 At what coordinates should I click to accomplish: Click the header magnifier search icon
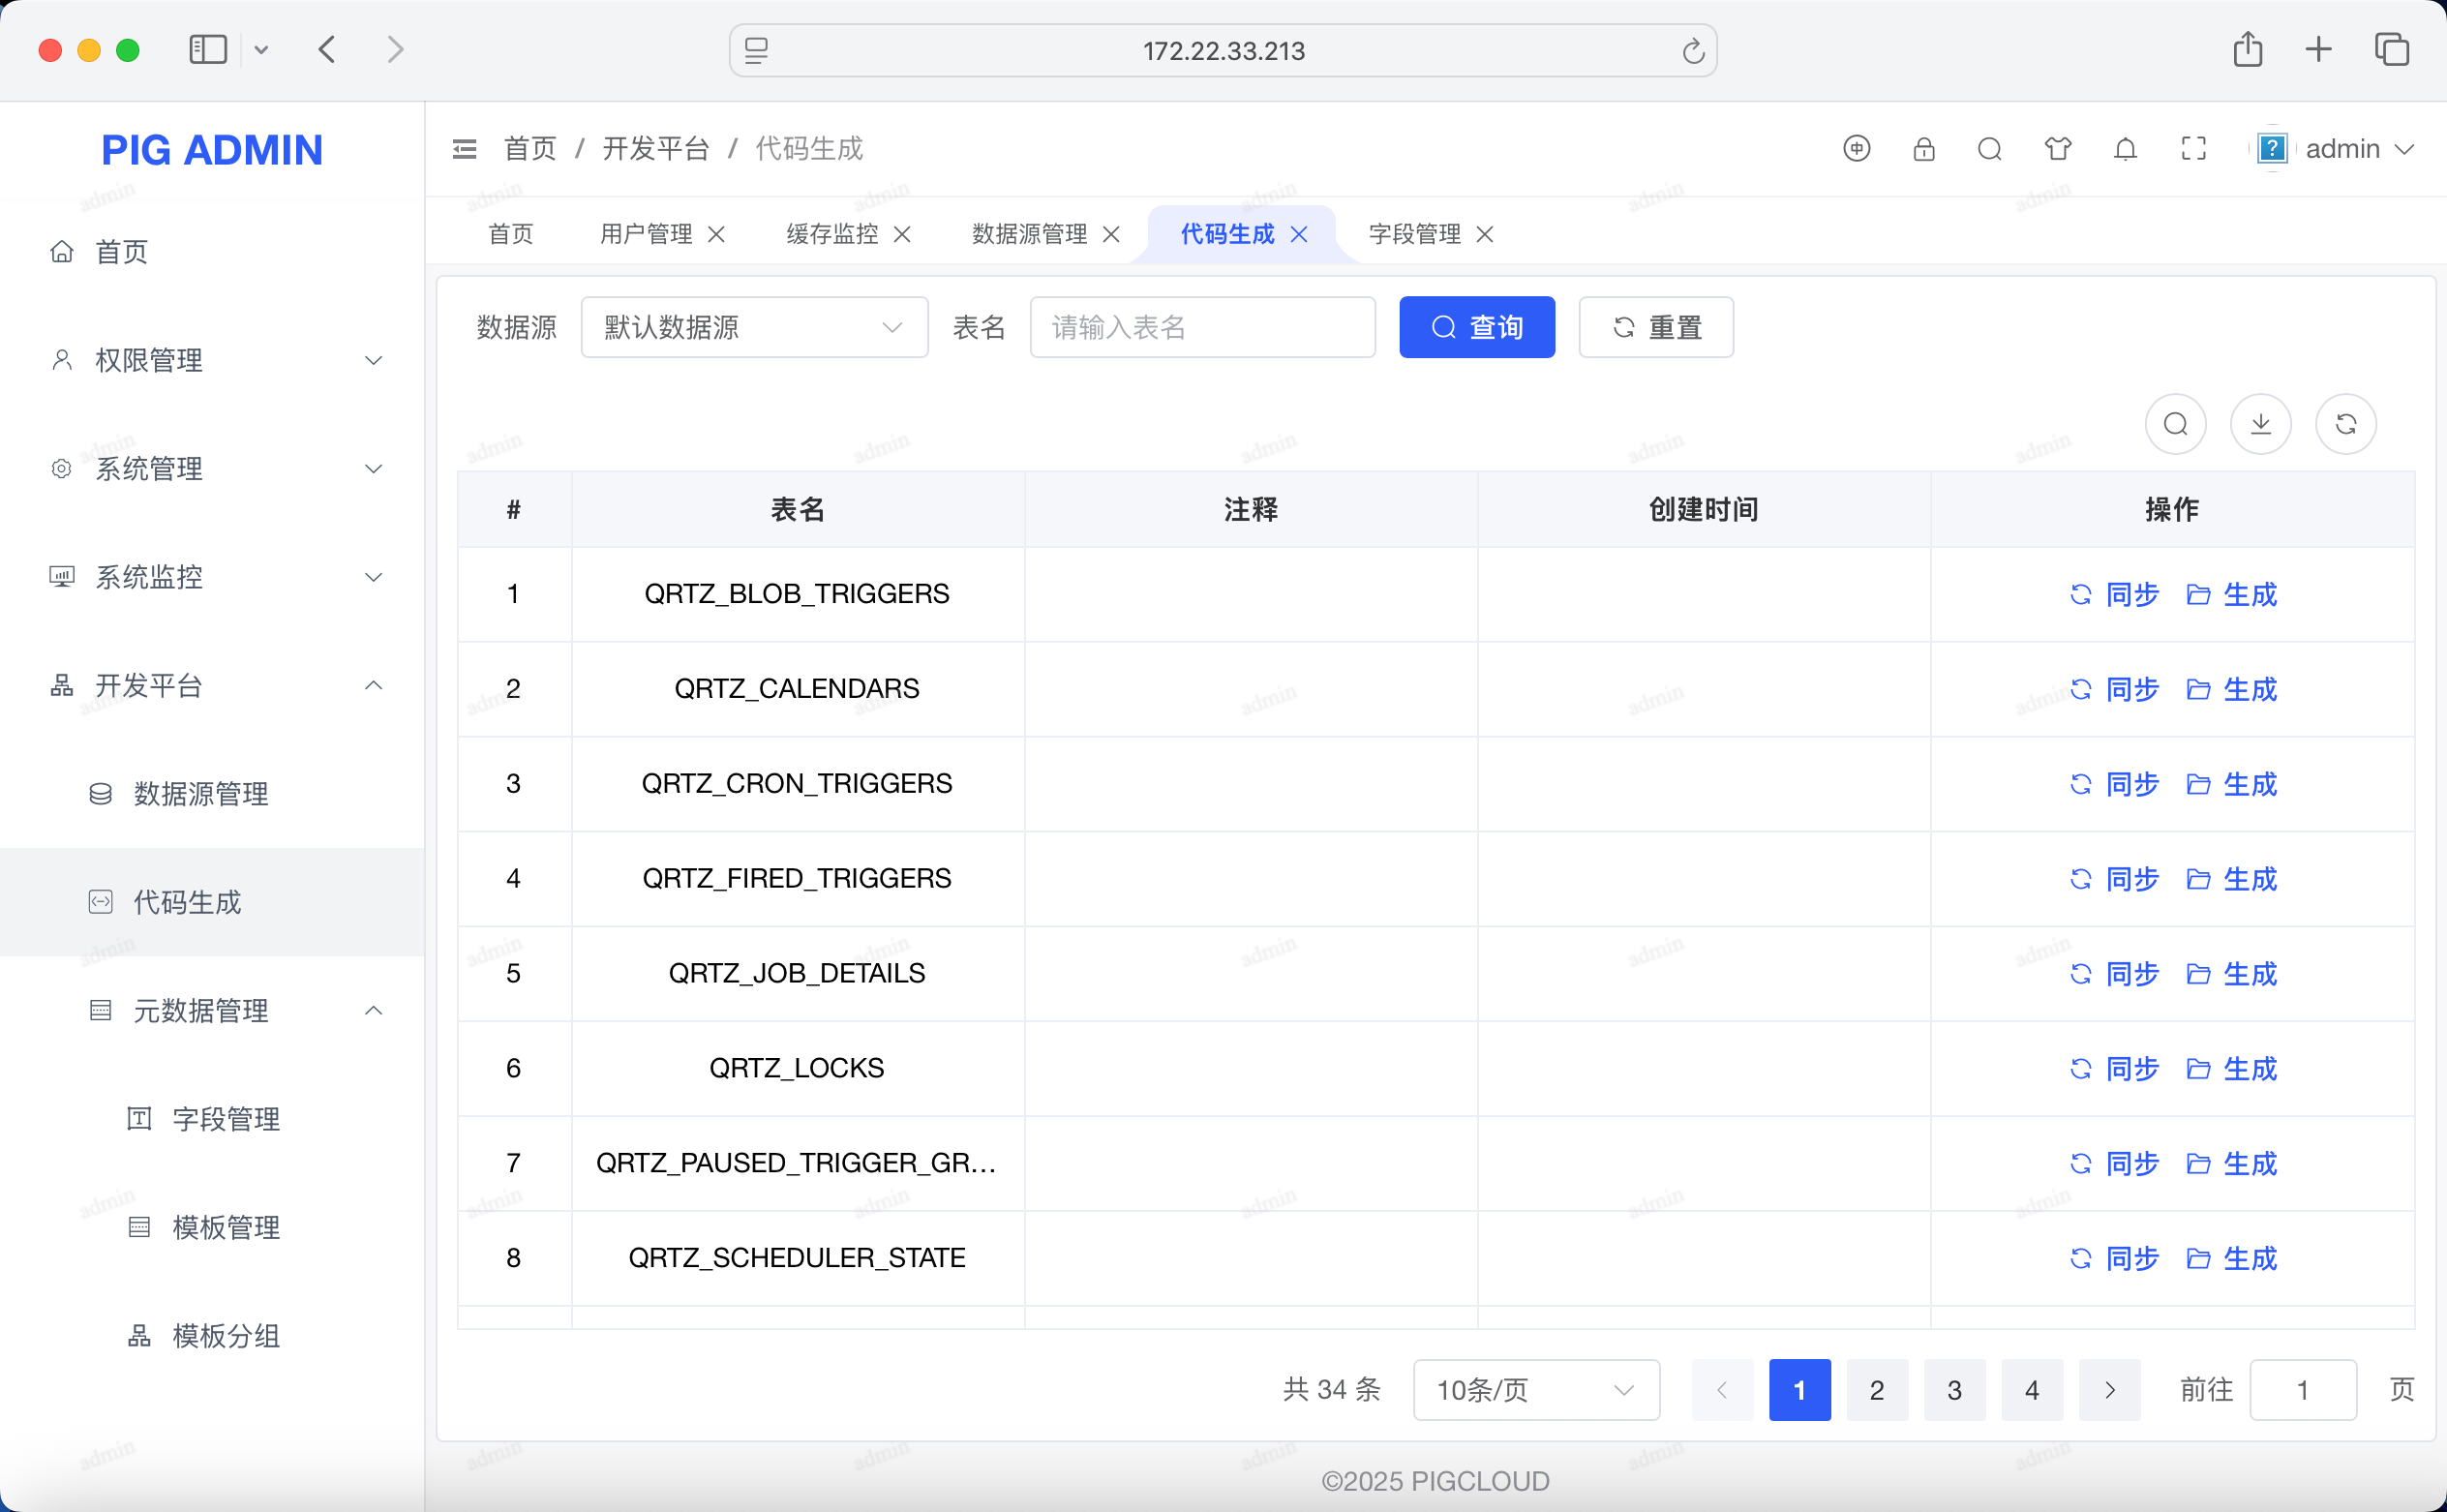point(1989,149)
